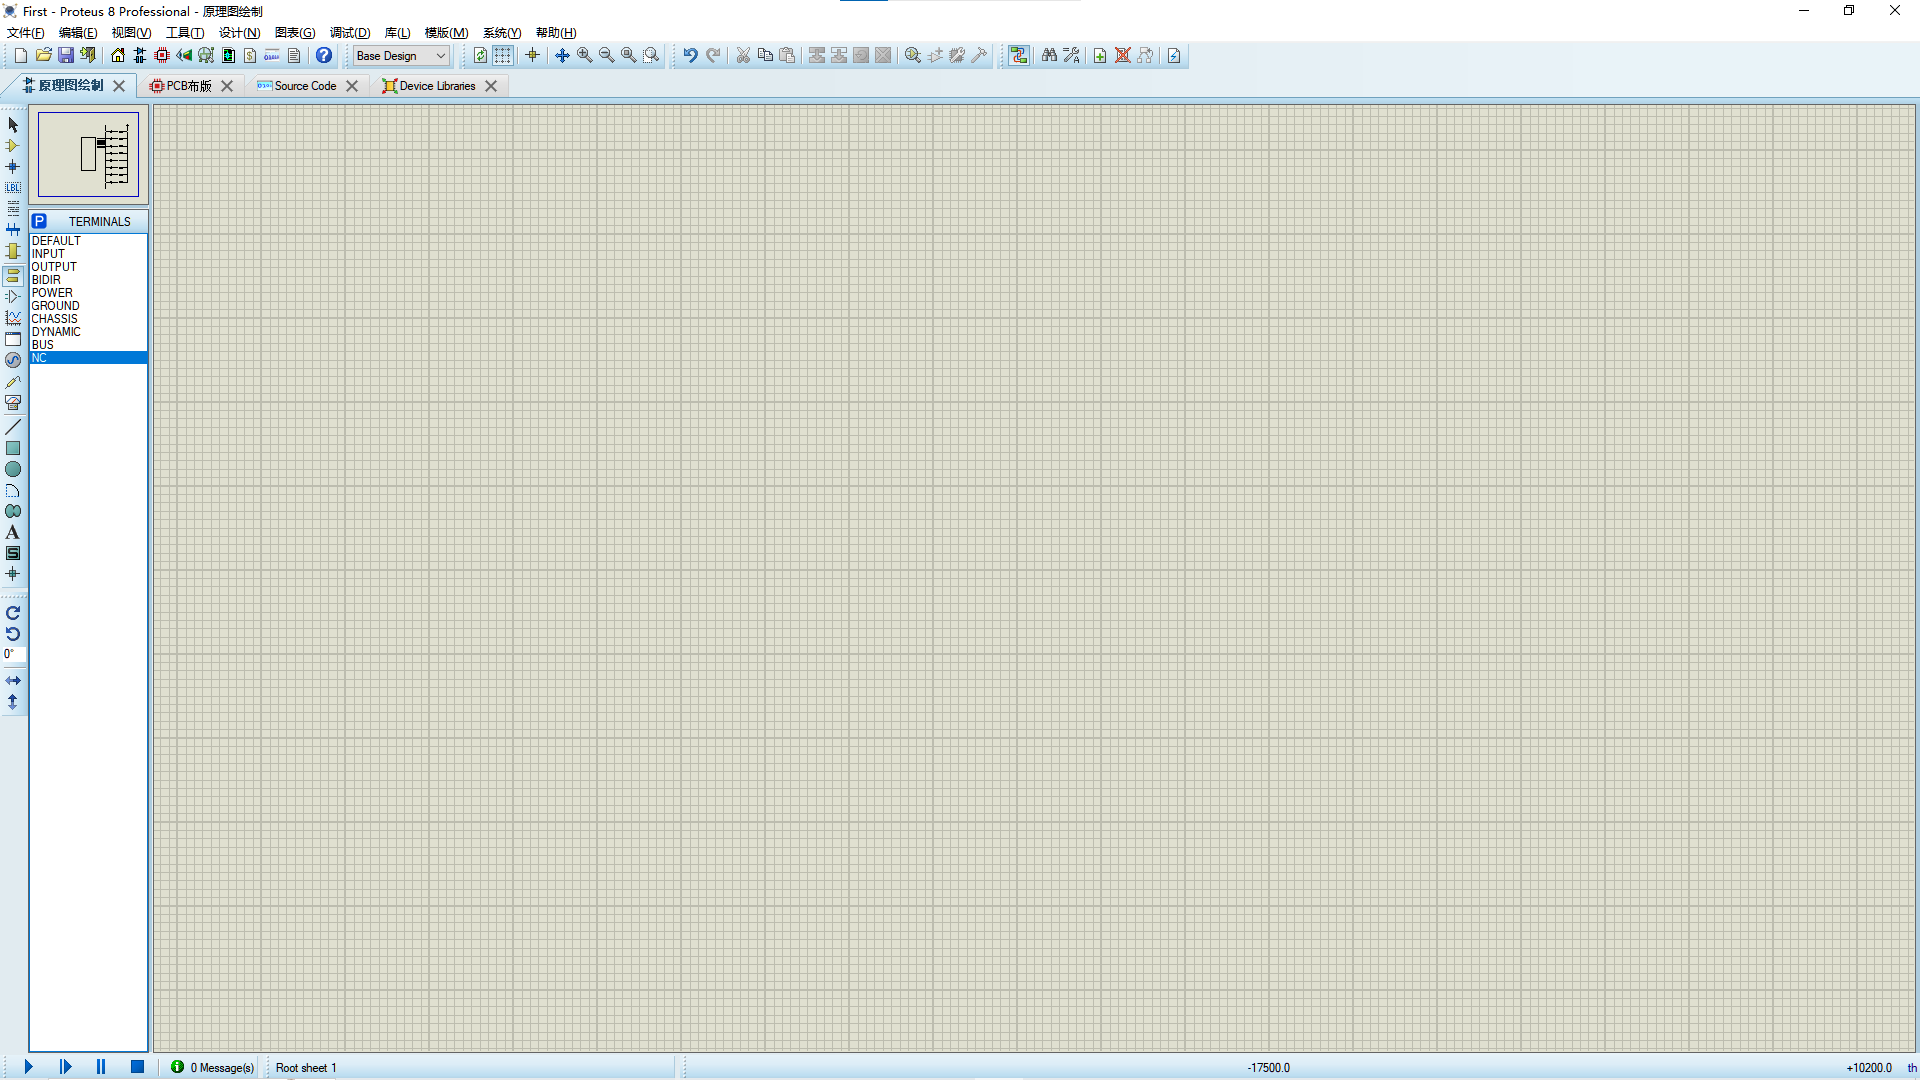Click the P pick terminals button
Viewport: 1920px width, 1080px height.
tap(39, 221)
